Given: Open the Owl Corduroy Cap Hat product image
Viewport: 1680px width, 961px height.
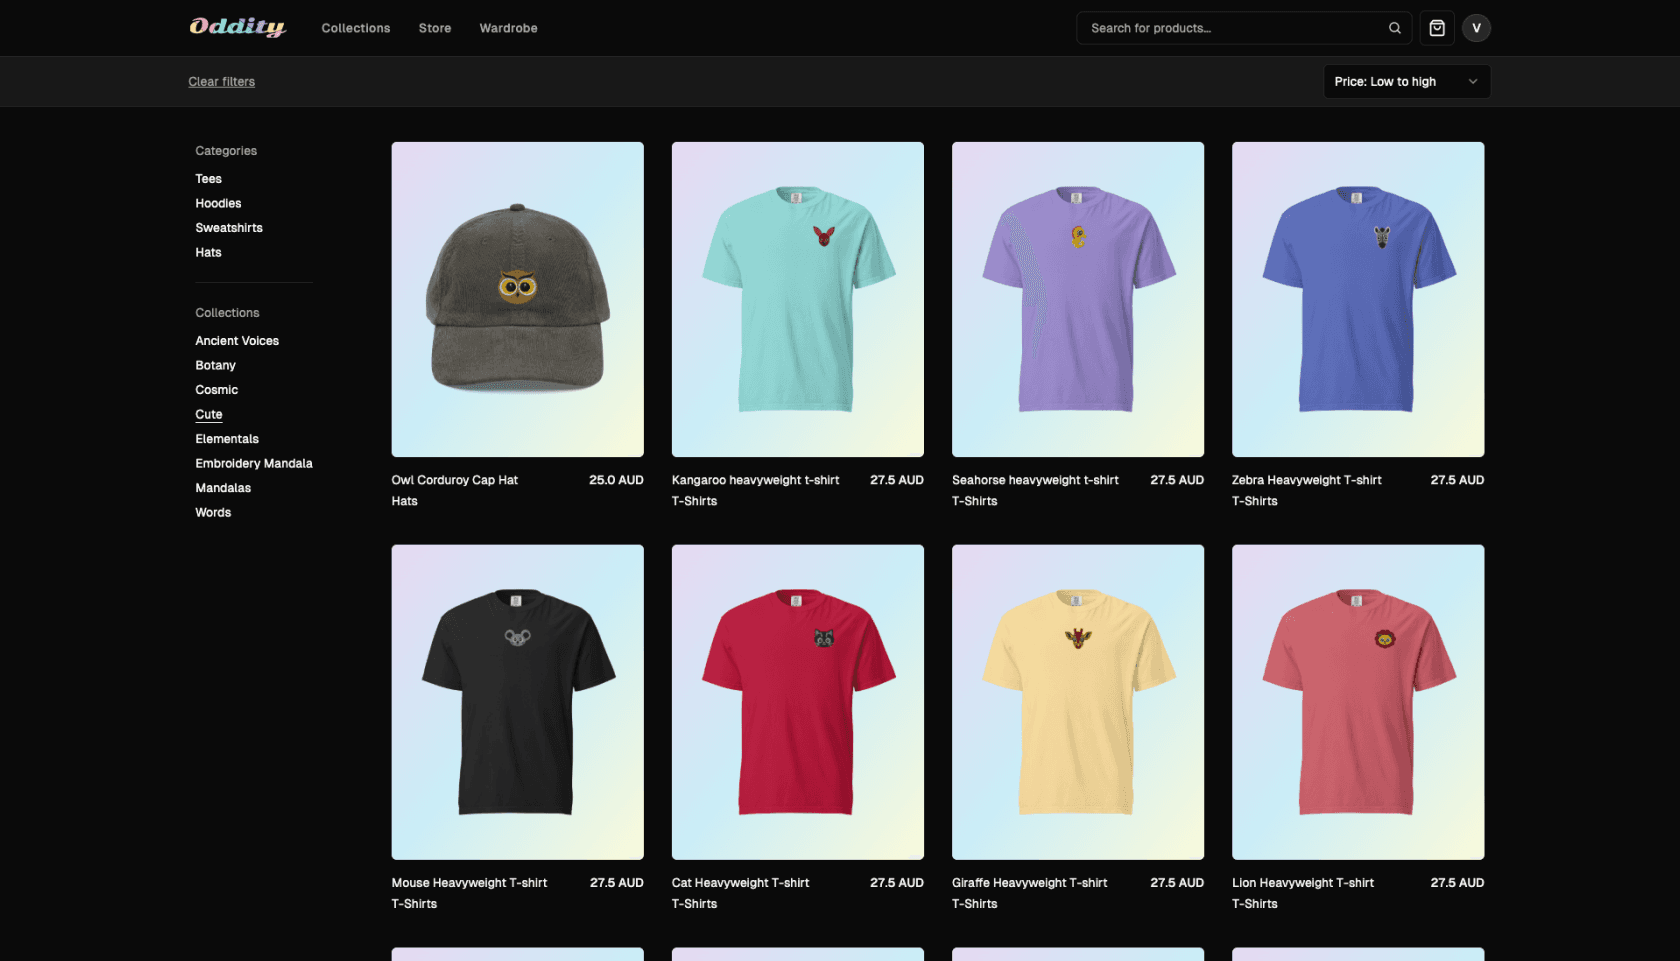Looking at the screenshot, I should click(517, 298).
